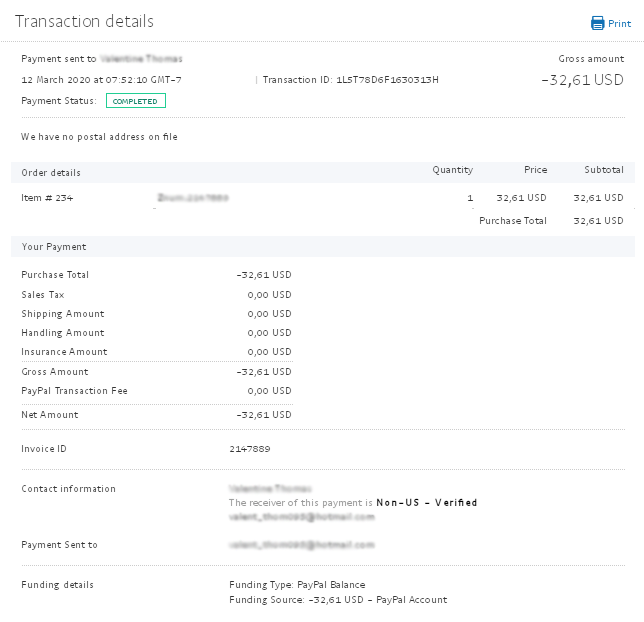Screen dimensions: 644x622
Task: Click the COMPLETED payment status badge
Action: pos(136,101)
